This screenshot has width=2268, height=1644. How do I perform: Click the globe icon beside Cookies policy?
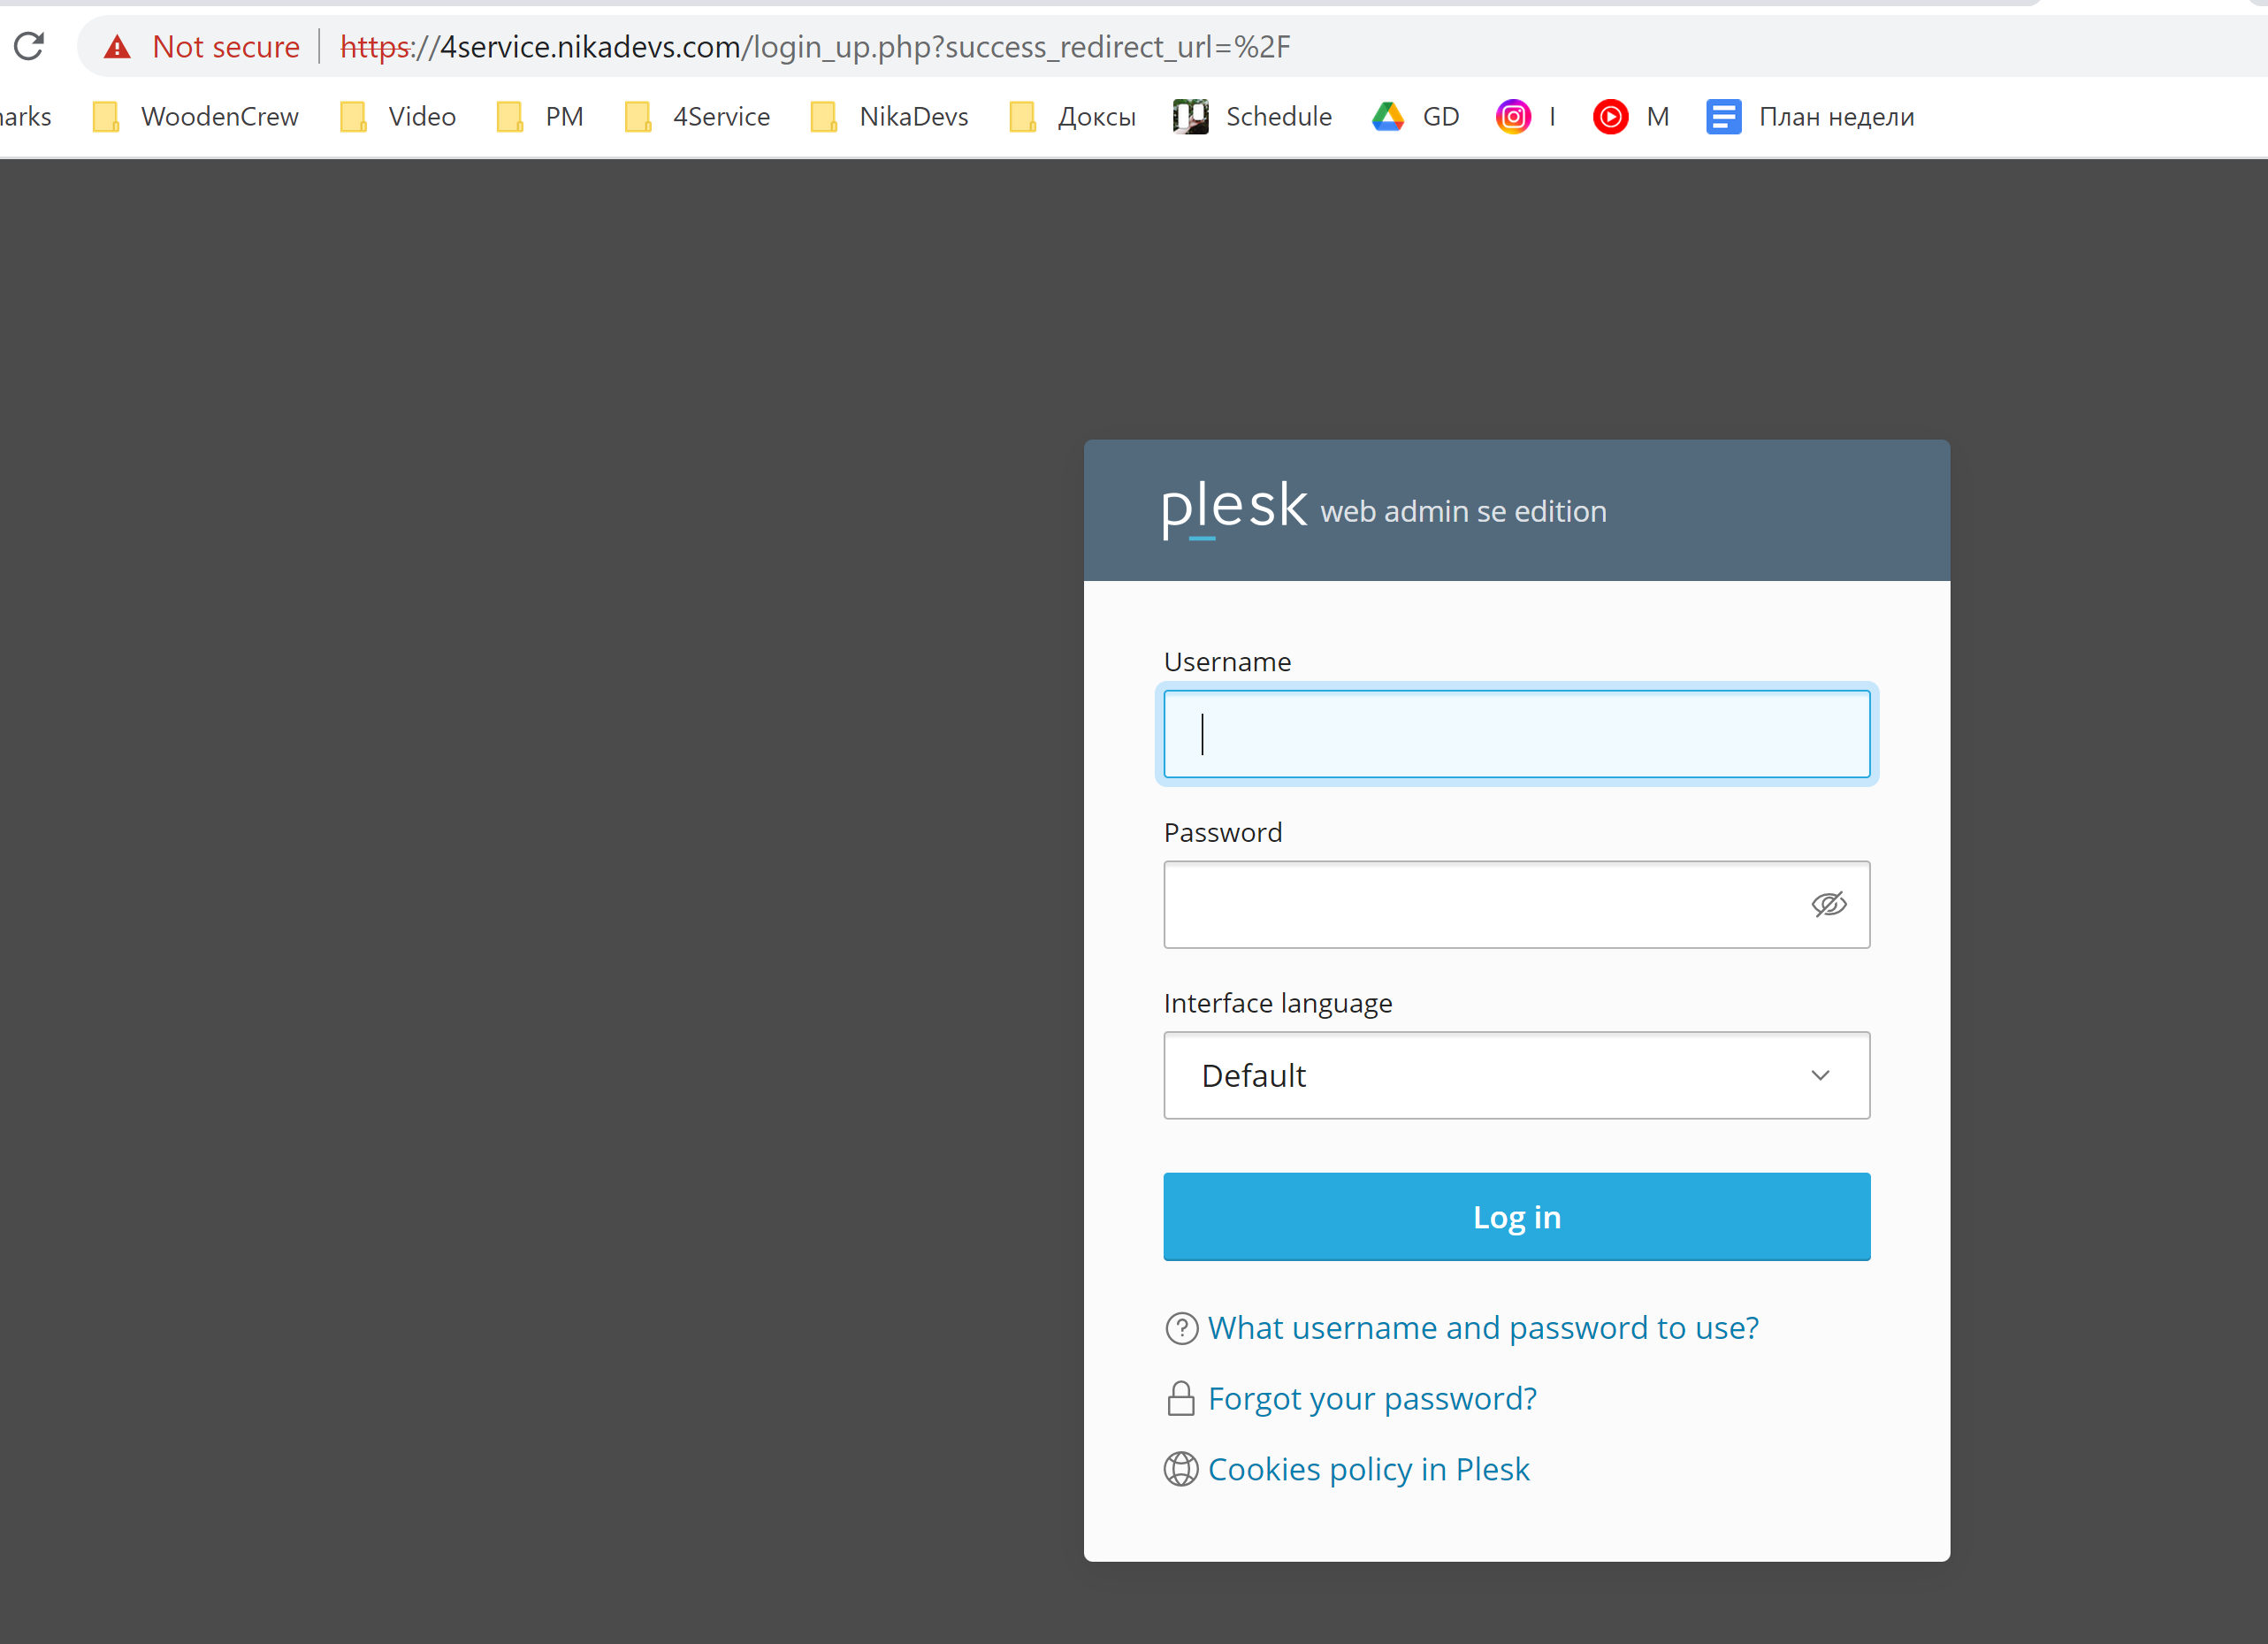pos(1181,1468)
